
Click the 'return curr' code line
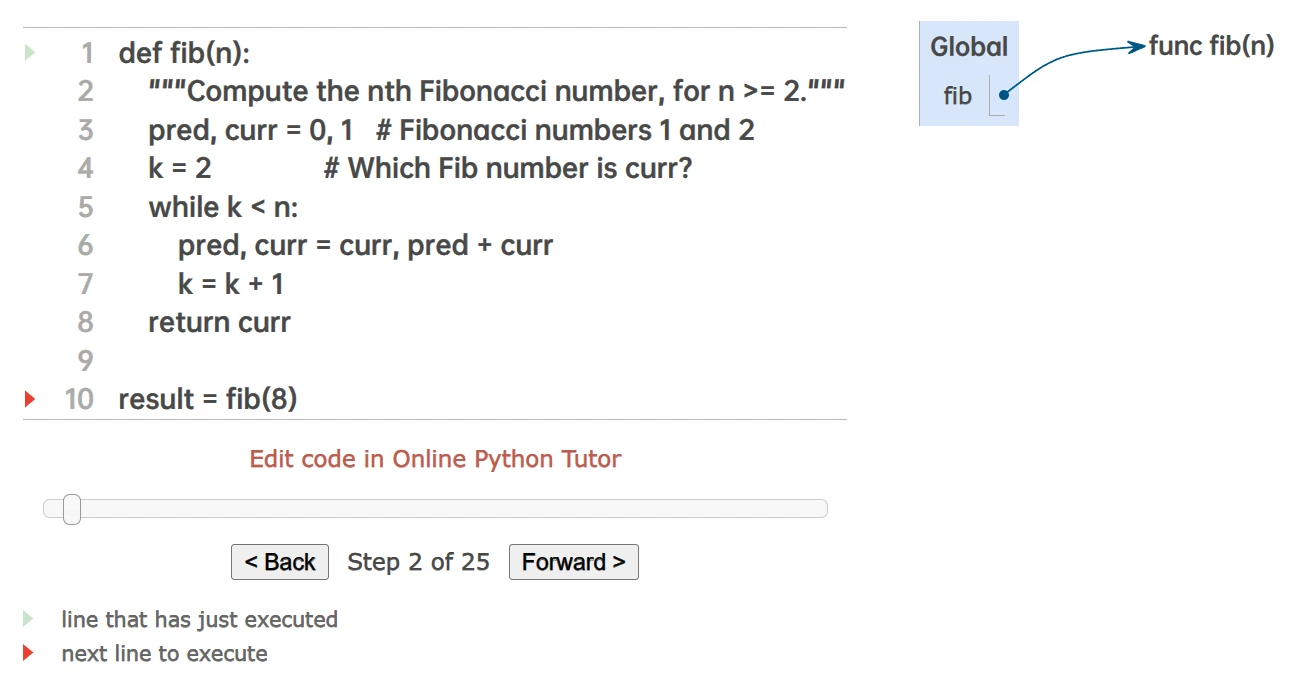click(219, 322)
